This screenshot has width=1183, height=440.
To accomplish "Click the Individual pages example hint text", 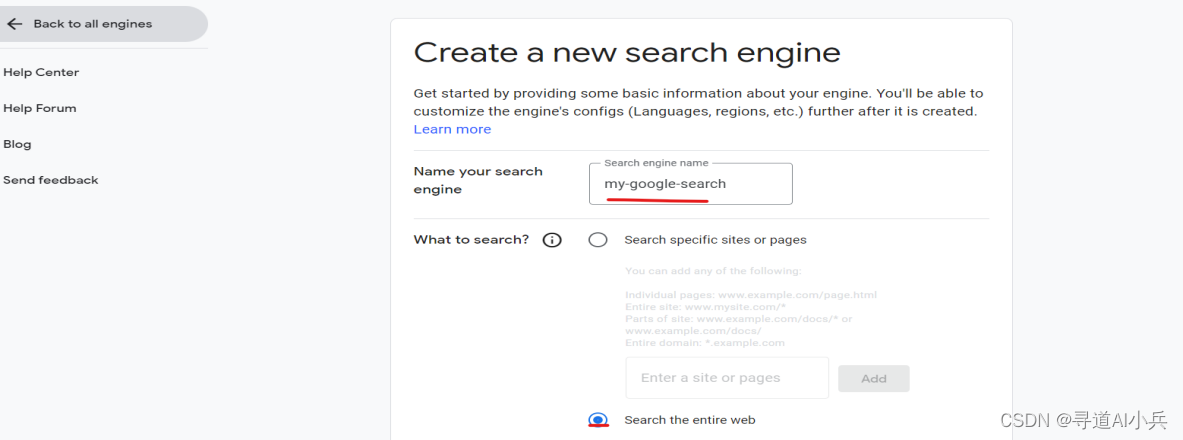I will click(x=750, y=295).
